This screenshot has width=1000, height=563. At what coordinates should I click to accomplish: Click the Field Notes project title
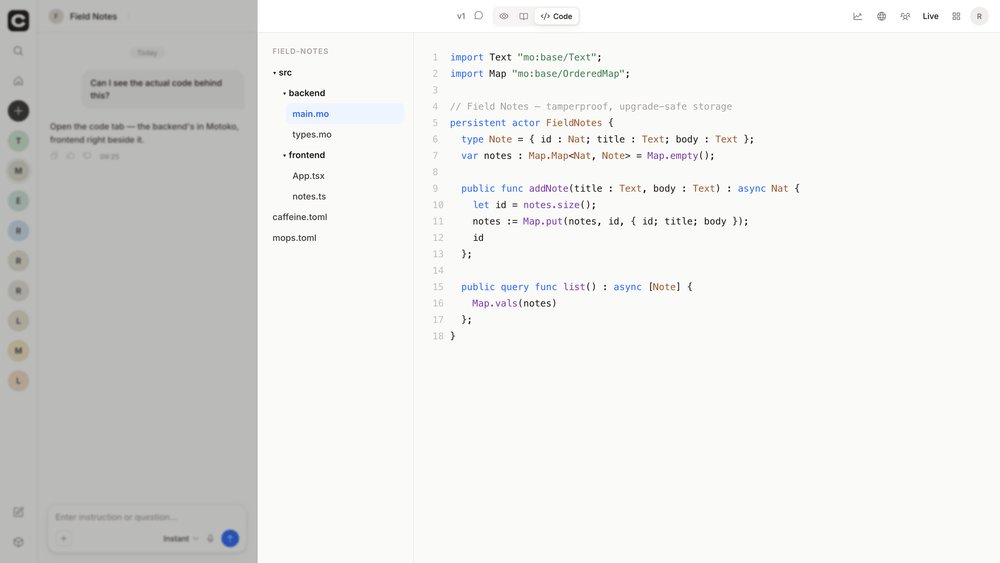[x=93, y=16]
